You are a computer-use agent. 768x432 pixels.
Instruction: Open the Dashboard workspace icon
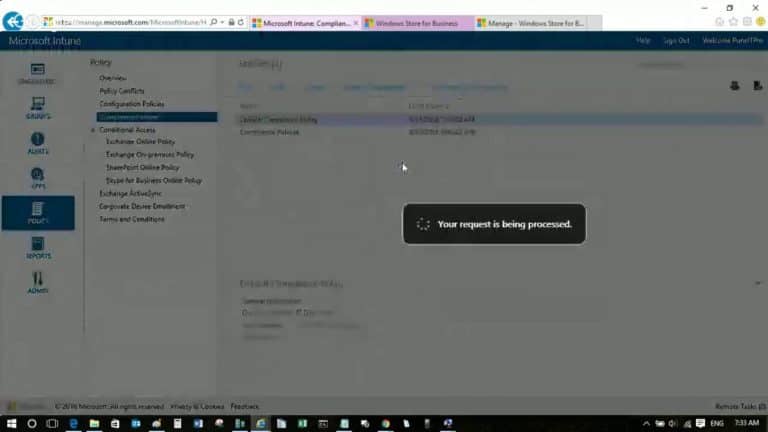coord(37,73)
